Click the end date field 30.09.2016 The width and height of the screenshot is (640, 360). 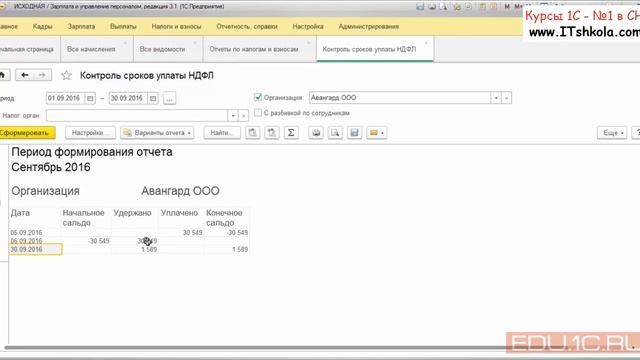(x=128, y=98)
